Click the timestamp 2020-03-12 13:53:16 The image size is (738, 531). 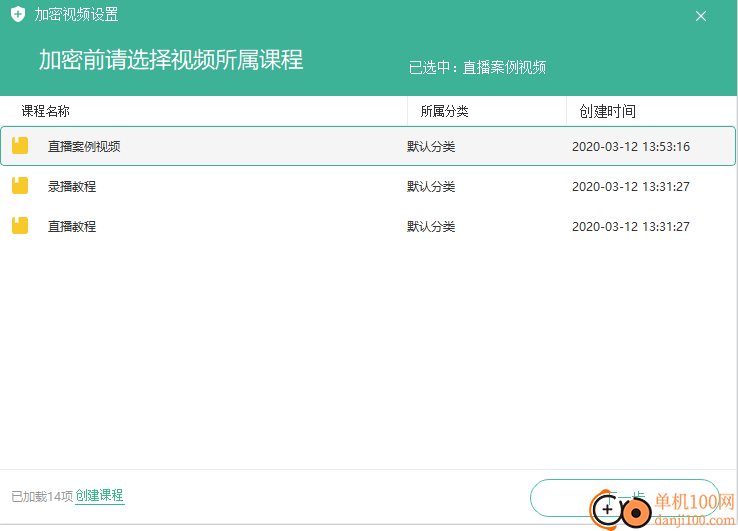[631, 146]
